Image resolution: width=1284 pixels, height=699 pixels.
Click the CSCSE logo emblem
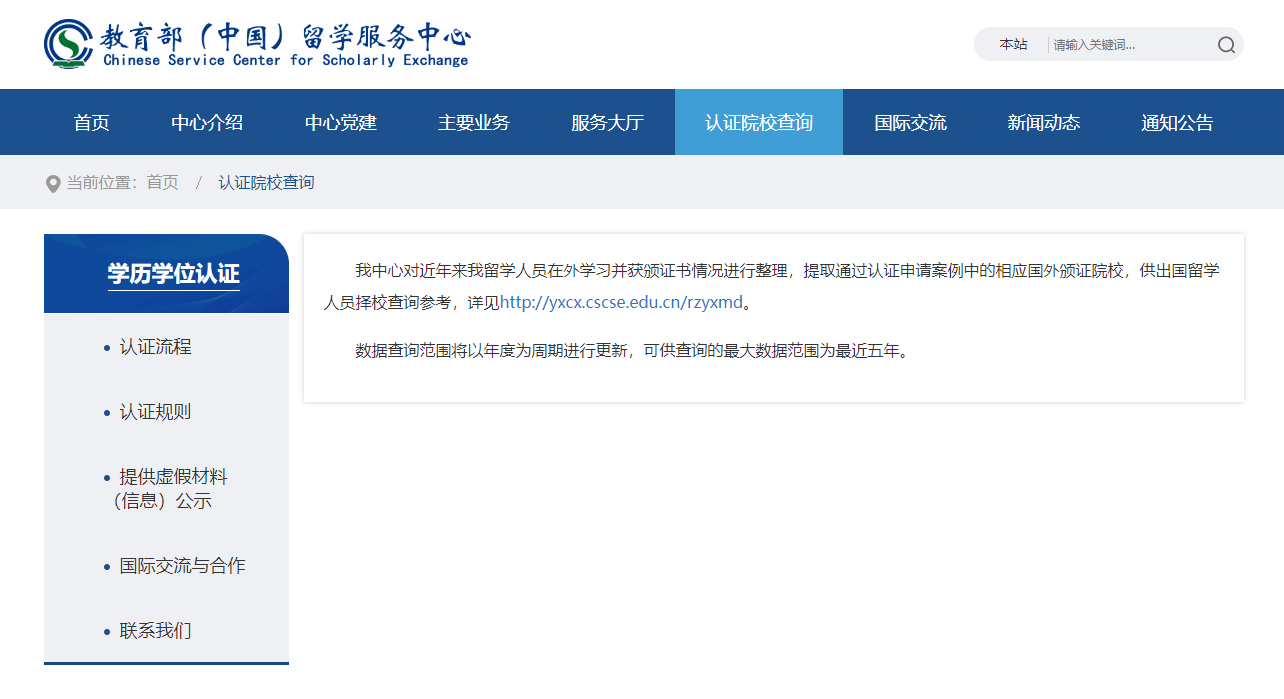(68, 44)
